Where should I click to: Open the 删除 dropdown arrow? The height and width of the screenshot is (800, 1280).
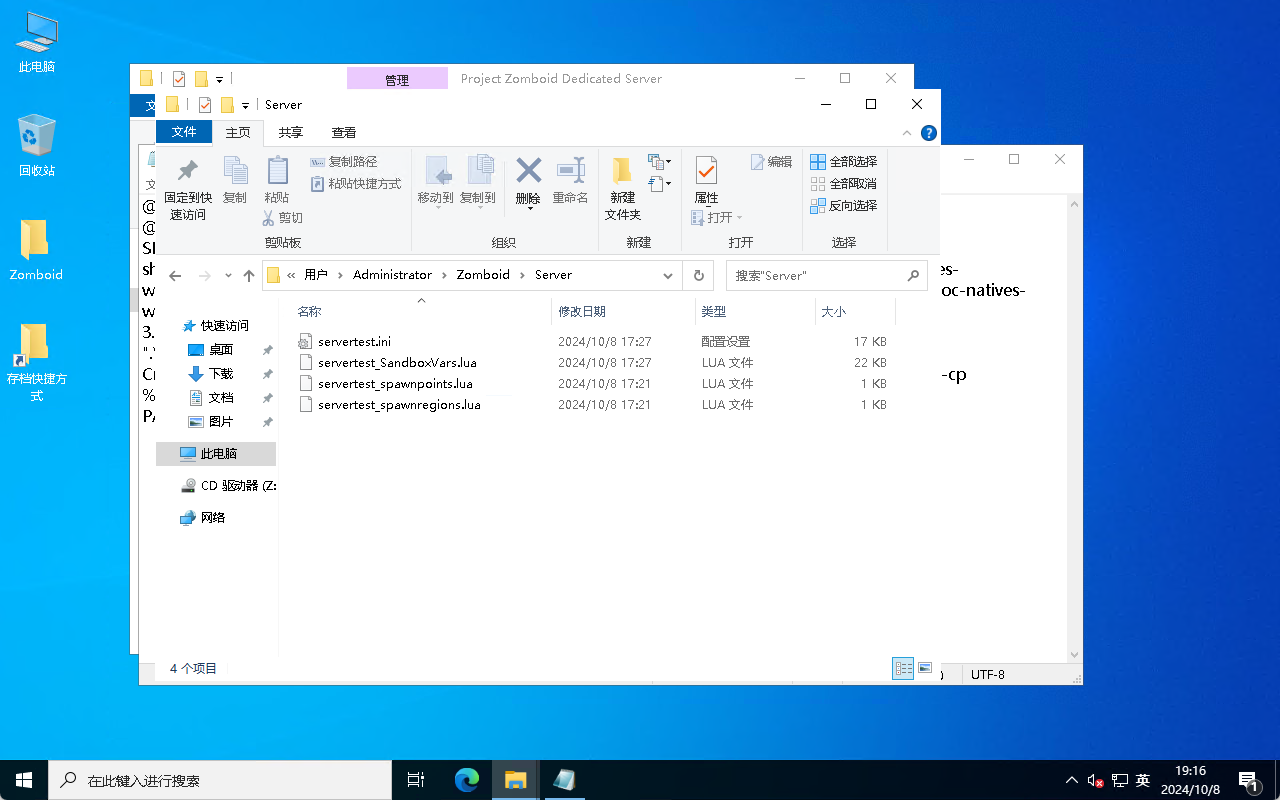pyautogui.click(x=528, y=208)
